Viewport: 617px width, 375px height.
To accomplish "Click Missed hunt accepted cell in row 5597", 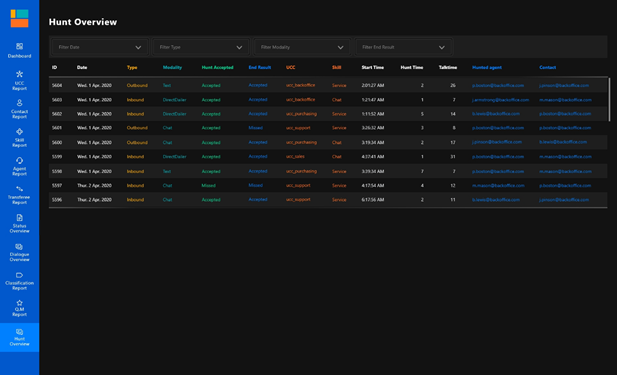I will [x=209, y=185].
